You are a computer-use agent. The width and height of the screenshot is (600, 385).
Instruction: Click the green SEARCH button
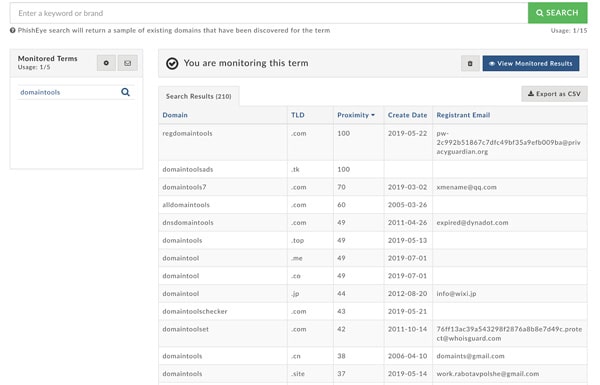click(x=557, y=13)
